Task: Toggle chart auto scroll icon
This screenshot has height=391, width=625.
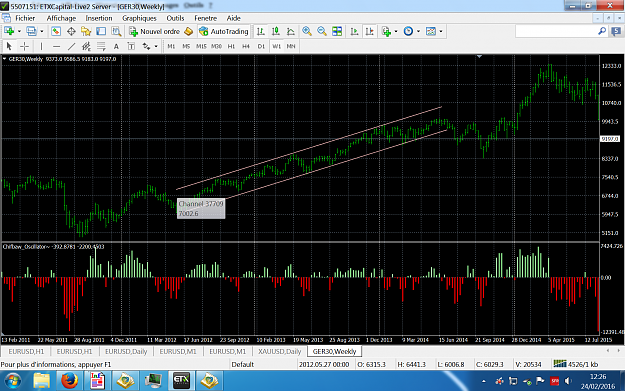Action: click(354, 31)
